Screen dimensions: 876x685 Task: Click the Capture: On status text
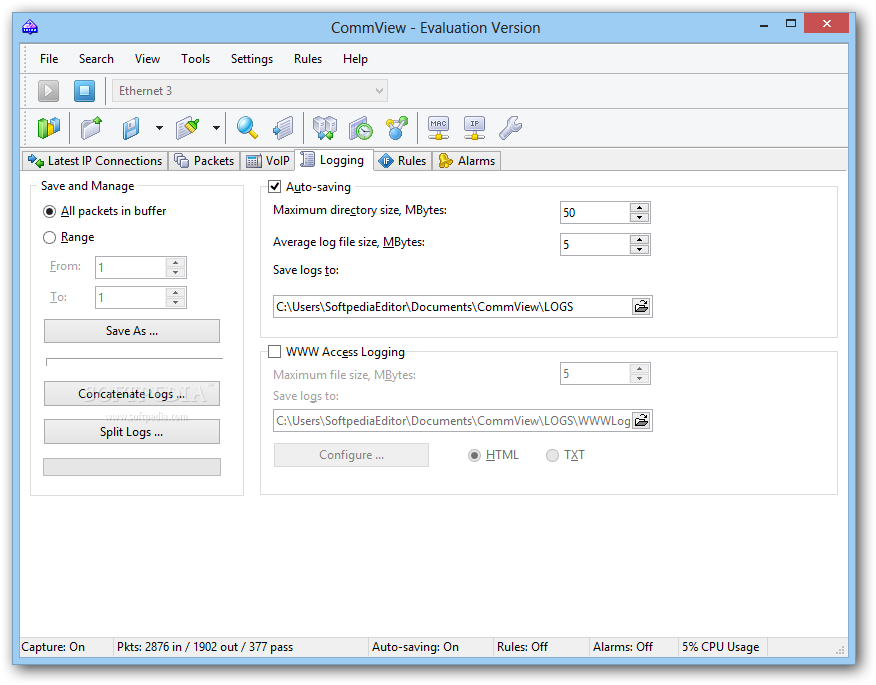53,646
